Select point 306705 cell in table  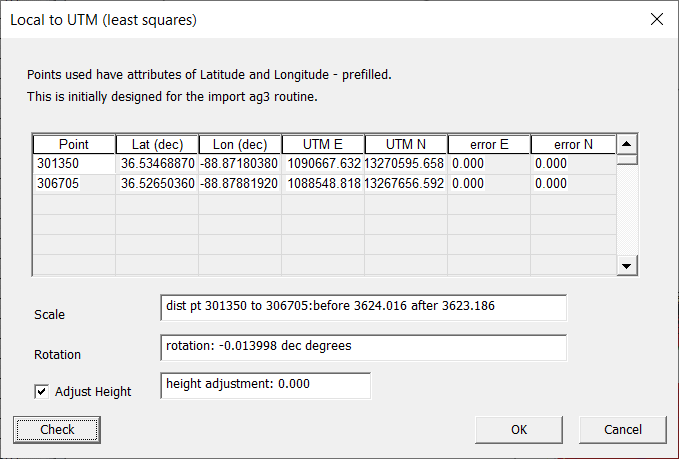tap(74, 182)
